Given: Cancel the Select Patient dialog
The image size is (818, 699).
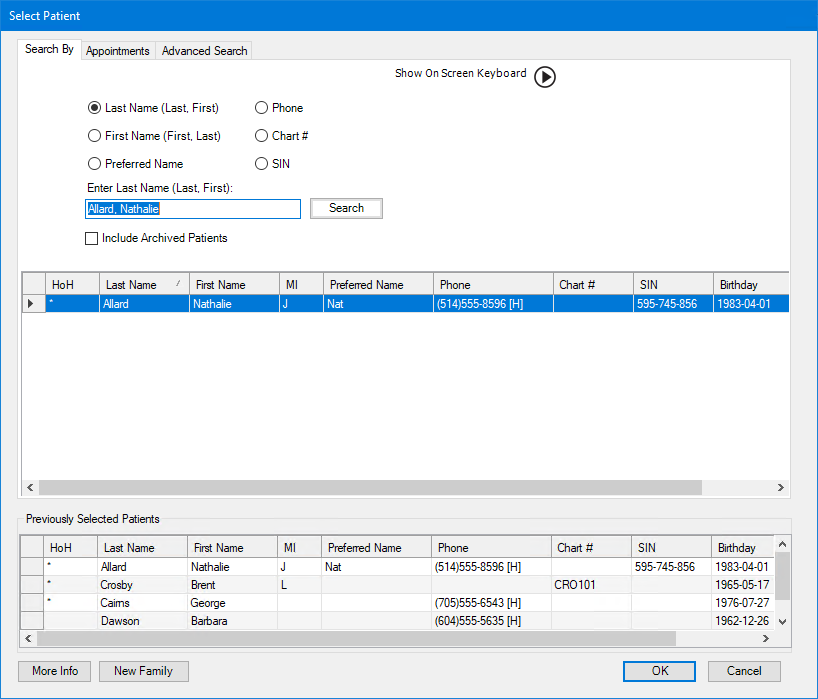Looking at the screenshot, I should coord(744,671).
